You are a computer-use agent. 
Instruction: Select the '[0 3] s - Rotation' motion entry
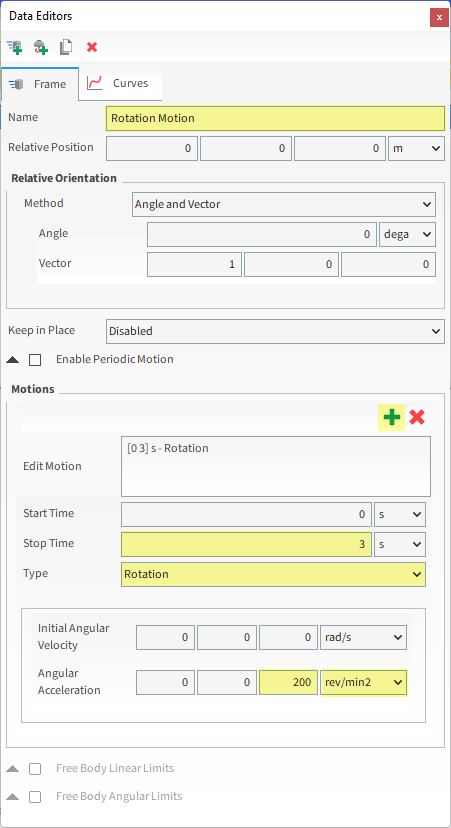(168, 448)
